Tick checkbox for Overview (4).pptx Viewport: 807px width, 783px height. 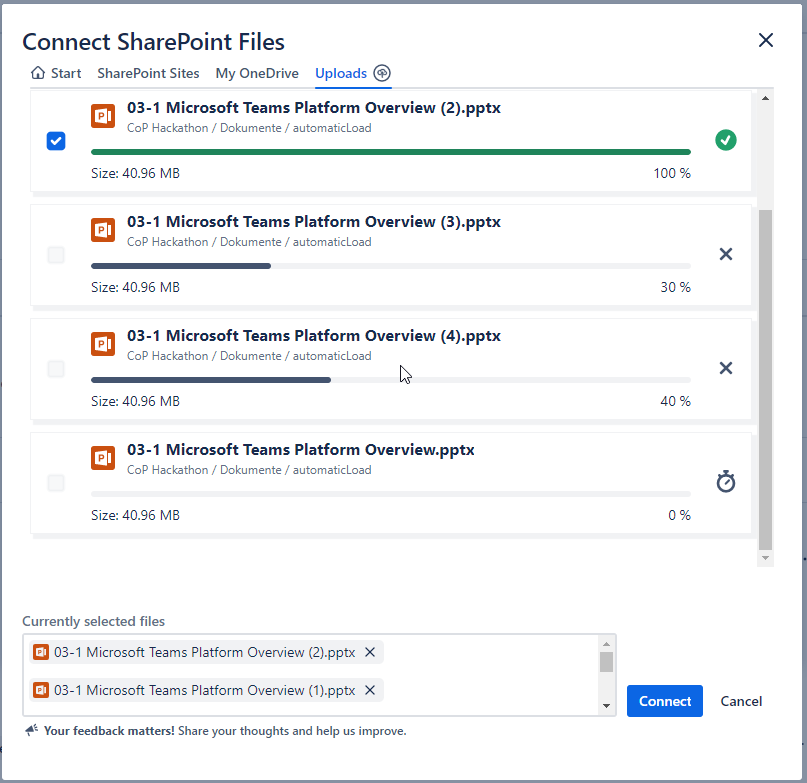[x=56, y=369]
